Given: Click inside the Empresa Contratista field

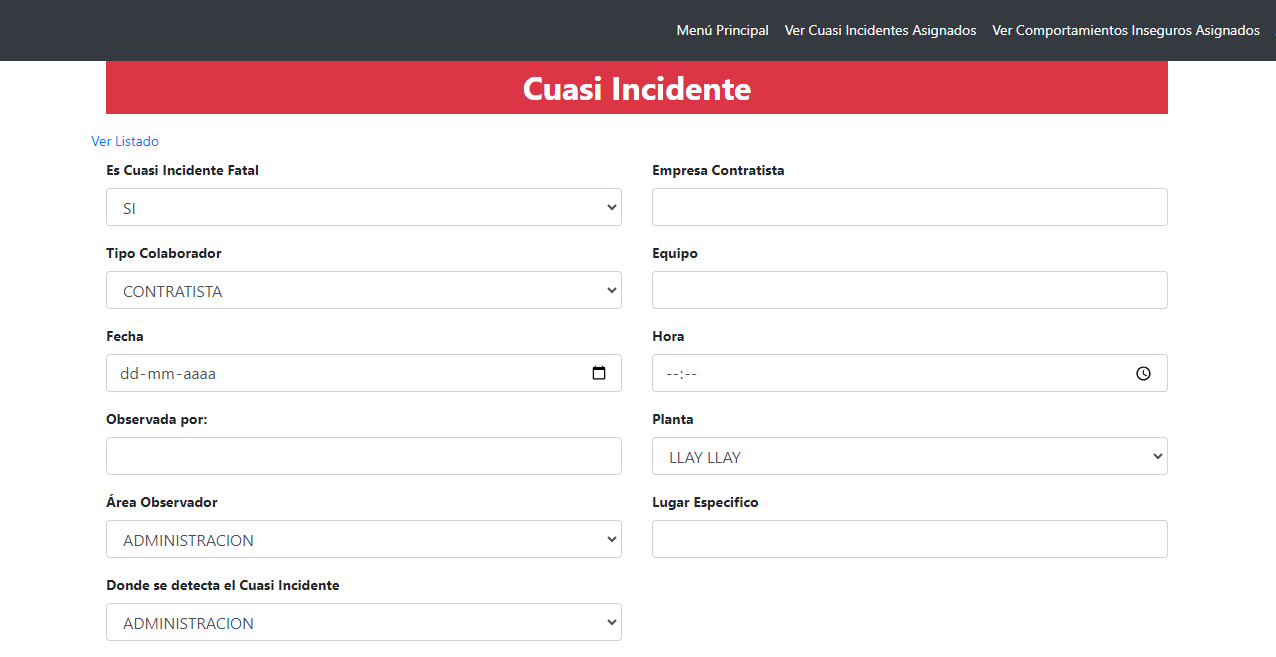Looking at the screenshot, I should coord(909,207).
